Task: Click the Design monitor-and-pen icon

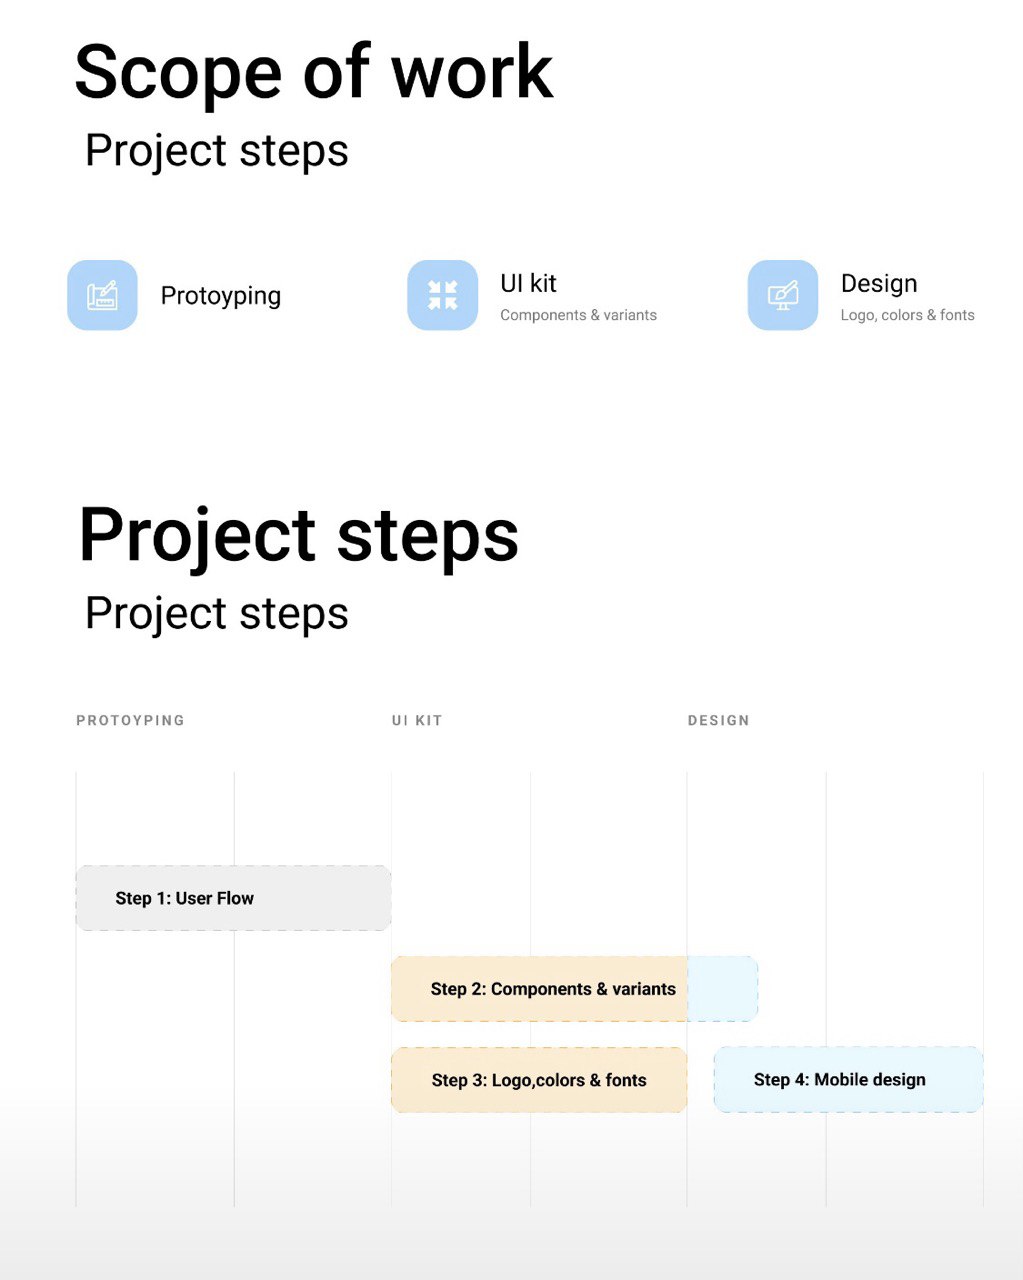Action: 783,295
